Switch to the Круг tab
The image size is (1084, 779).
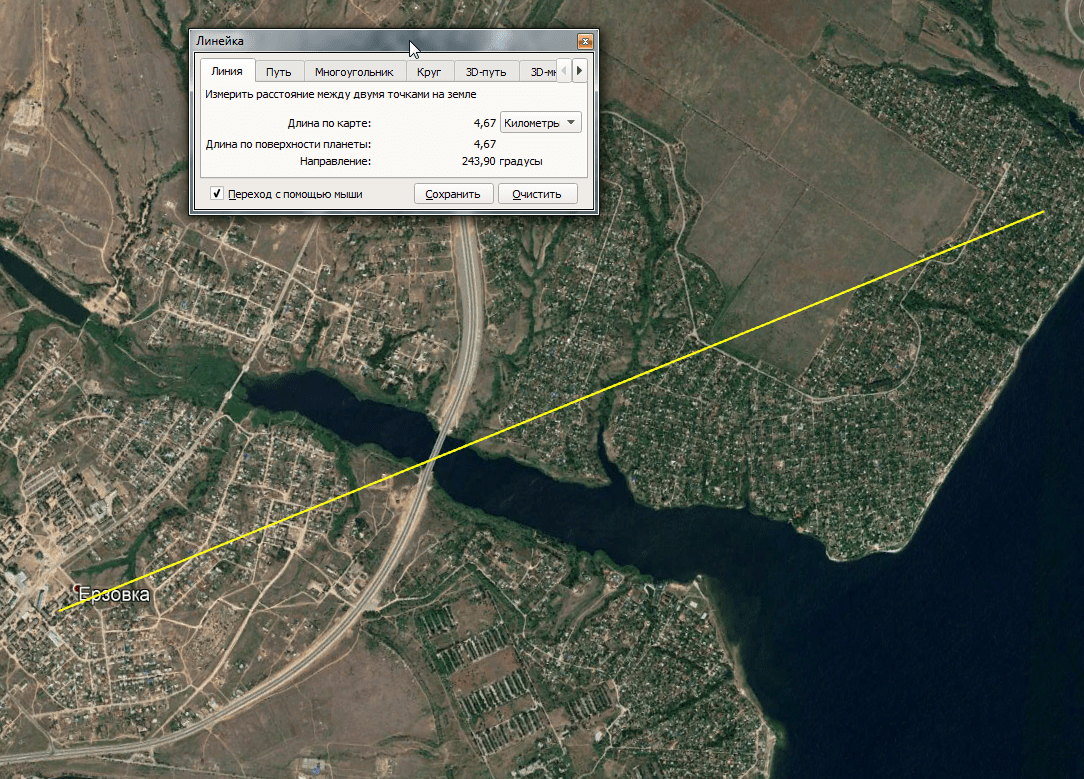(429, 72)
